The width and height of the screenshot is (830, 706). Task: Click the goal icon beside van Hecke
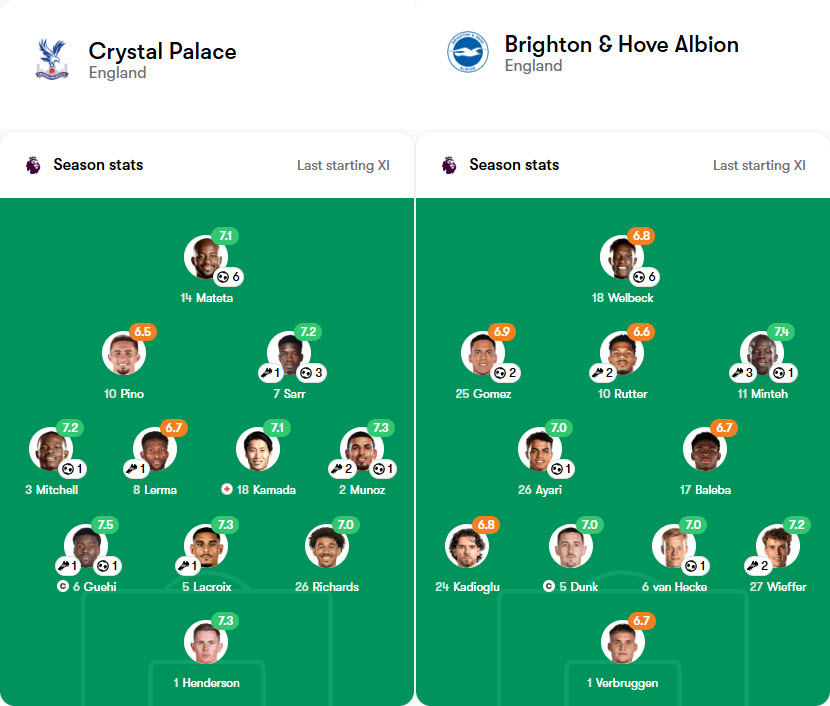click(689, 566)
